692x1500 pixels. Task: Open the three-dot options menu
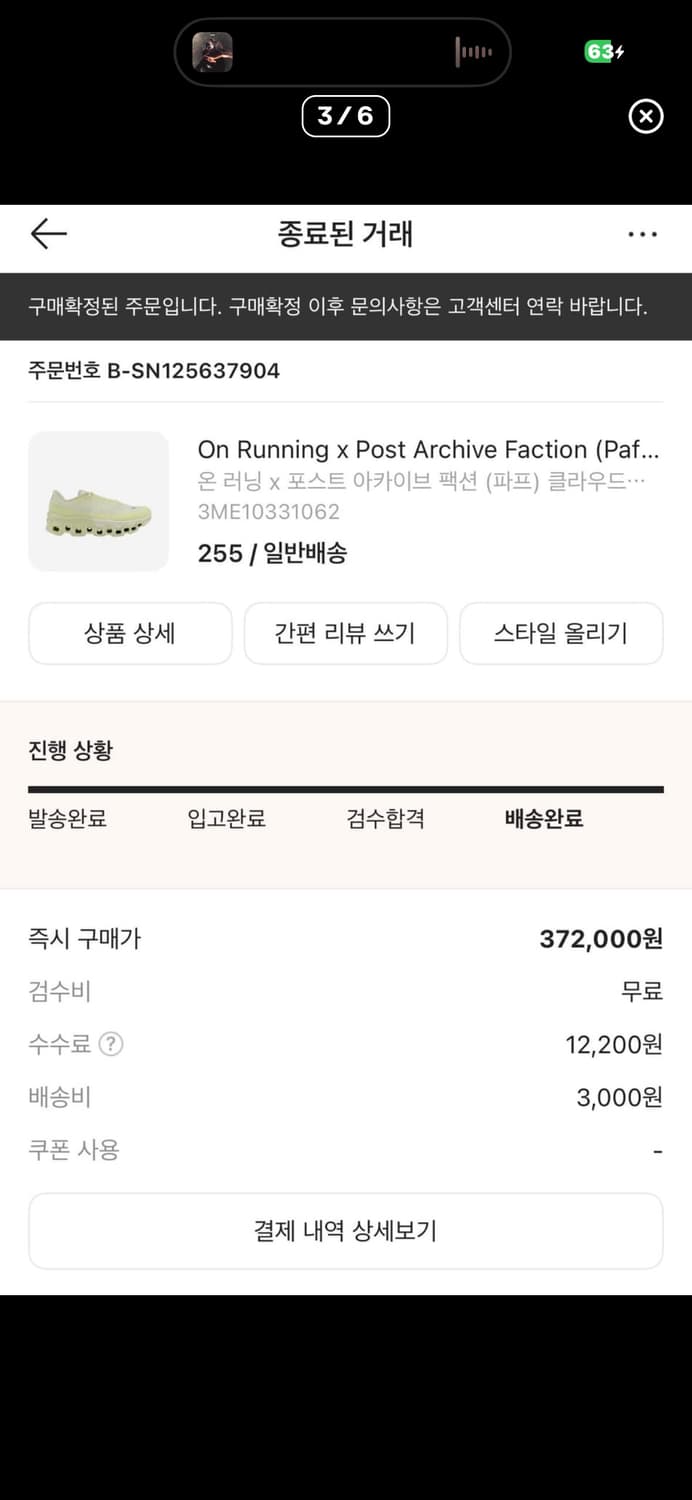(x=643, y=233)
